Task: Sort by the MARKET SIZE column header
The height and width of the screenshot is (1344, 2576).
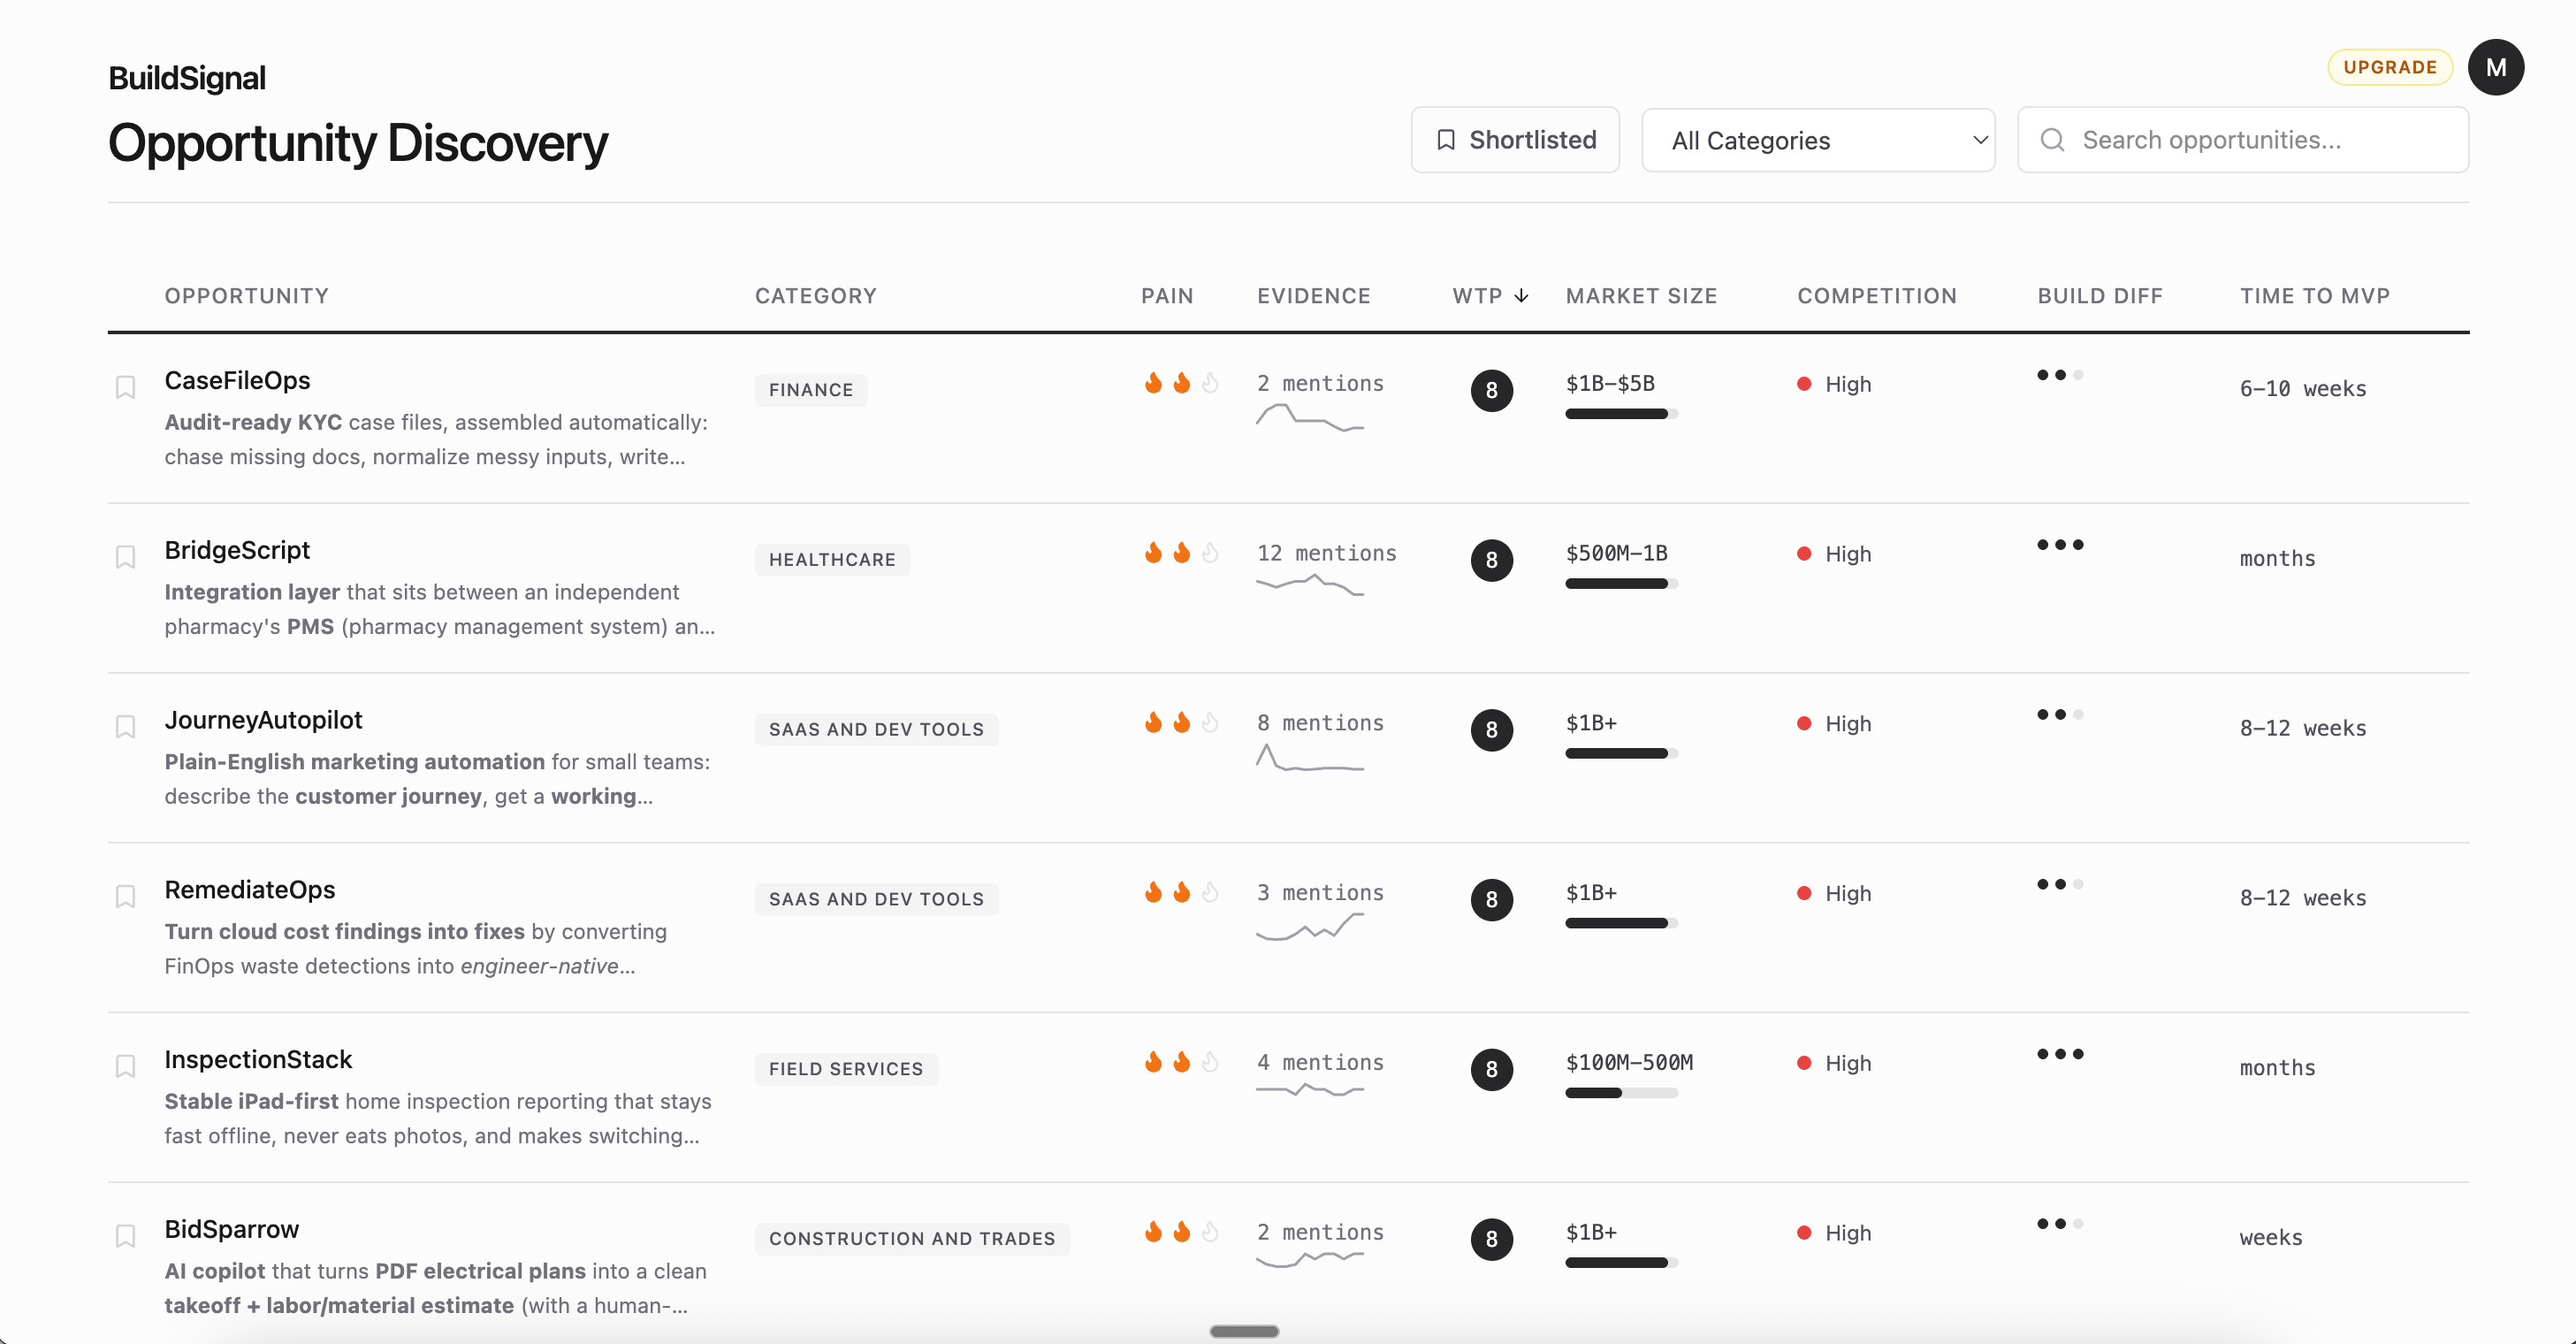Action: click(x=1642, y=296)
